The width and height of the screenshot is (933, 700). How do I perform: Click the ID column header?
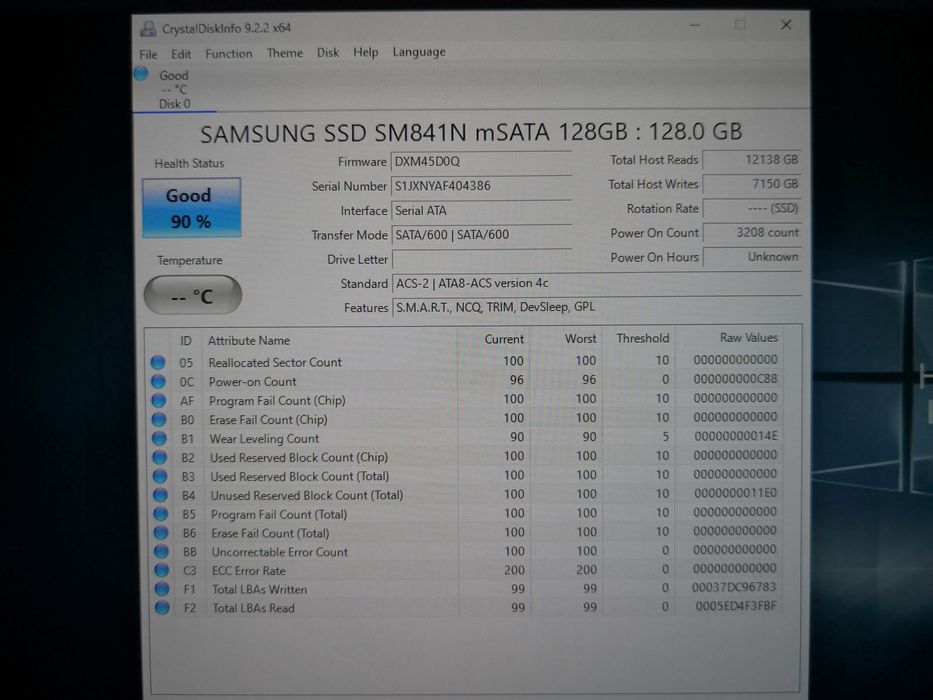click(x=186, y=340)
